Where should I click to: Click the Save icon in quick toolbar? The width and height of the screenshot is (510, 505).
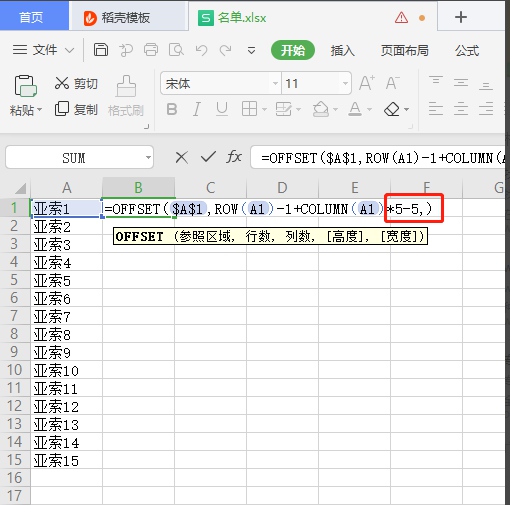[101, 50]
